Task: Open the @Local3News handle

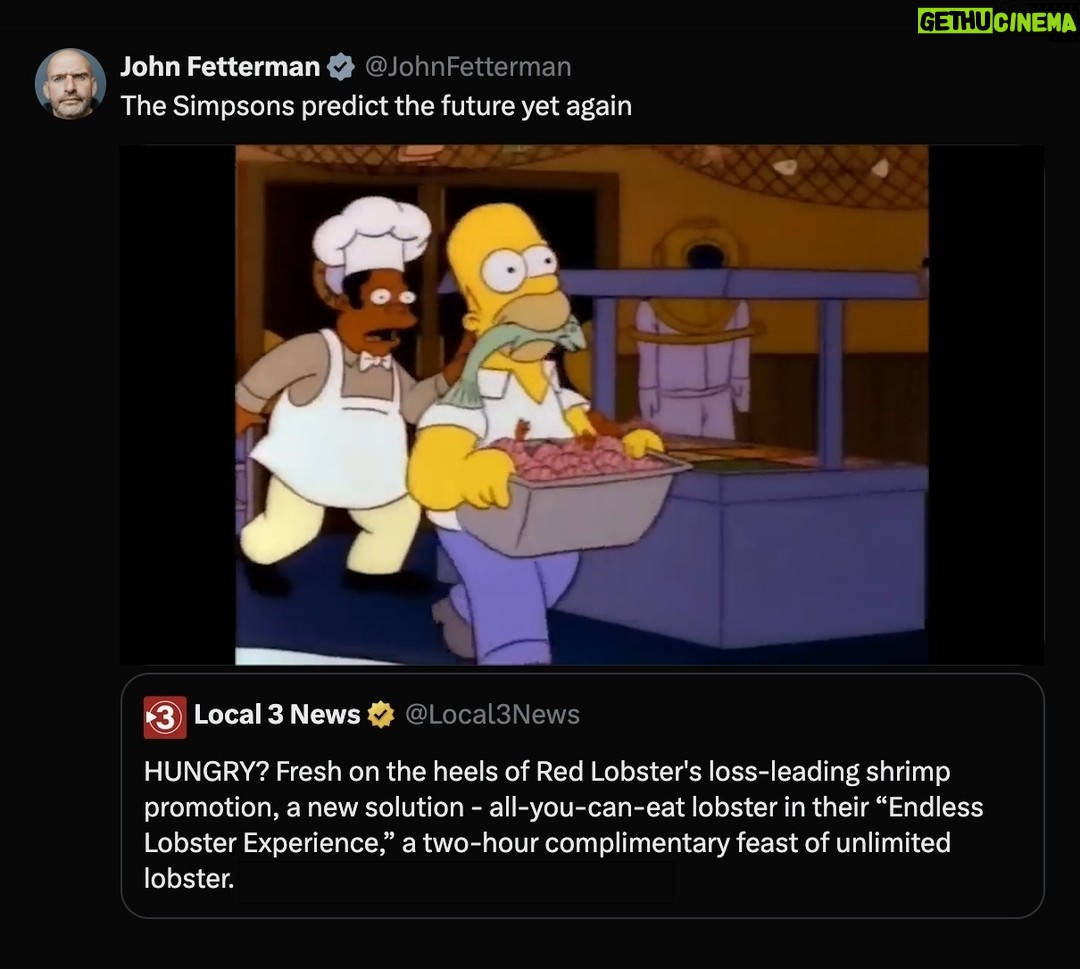Action: 492,714
